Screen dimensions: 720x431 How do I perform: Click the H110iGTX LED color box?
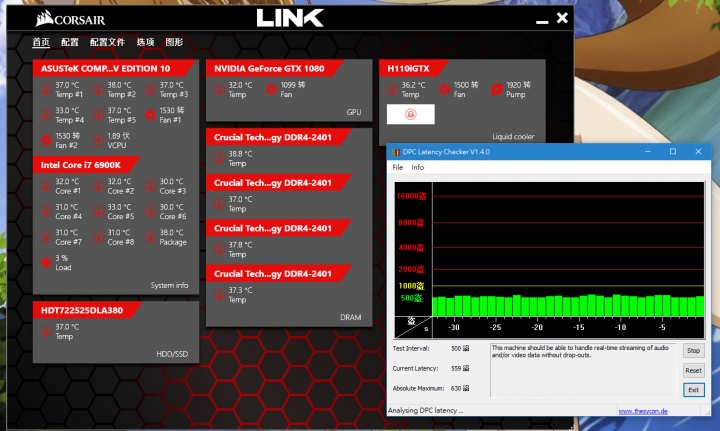click(411, 114)
